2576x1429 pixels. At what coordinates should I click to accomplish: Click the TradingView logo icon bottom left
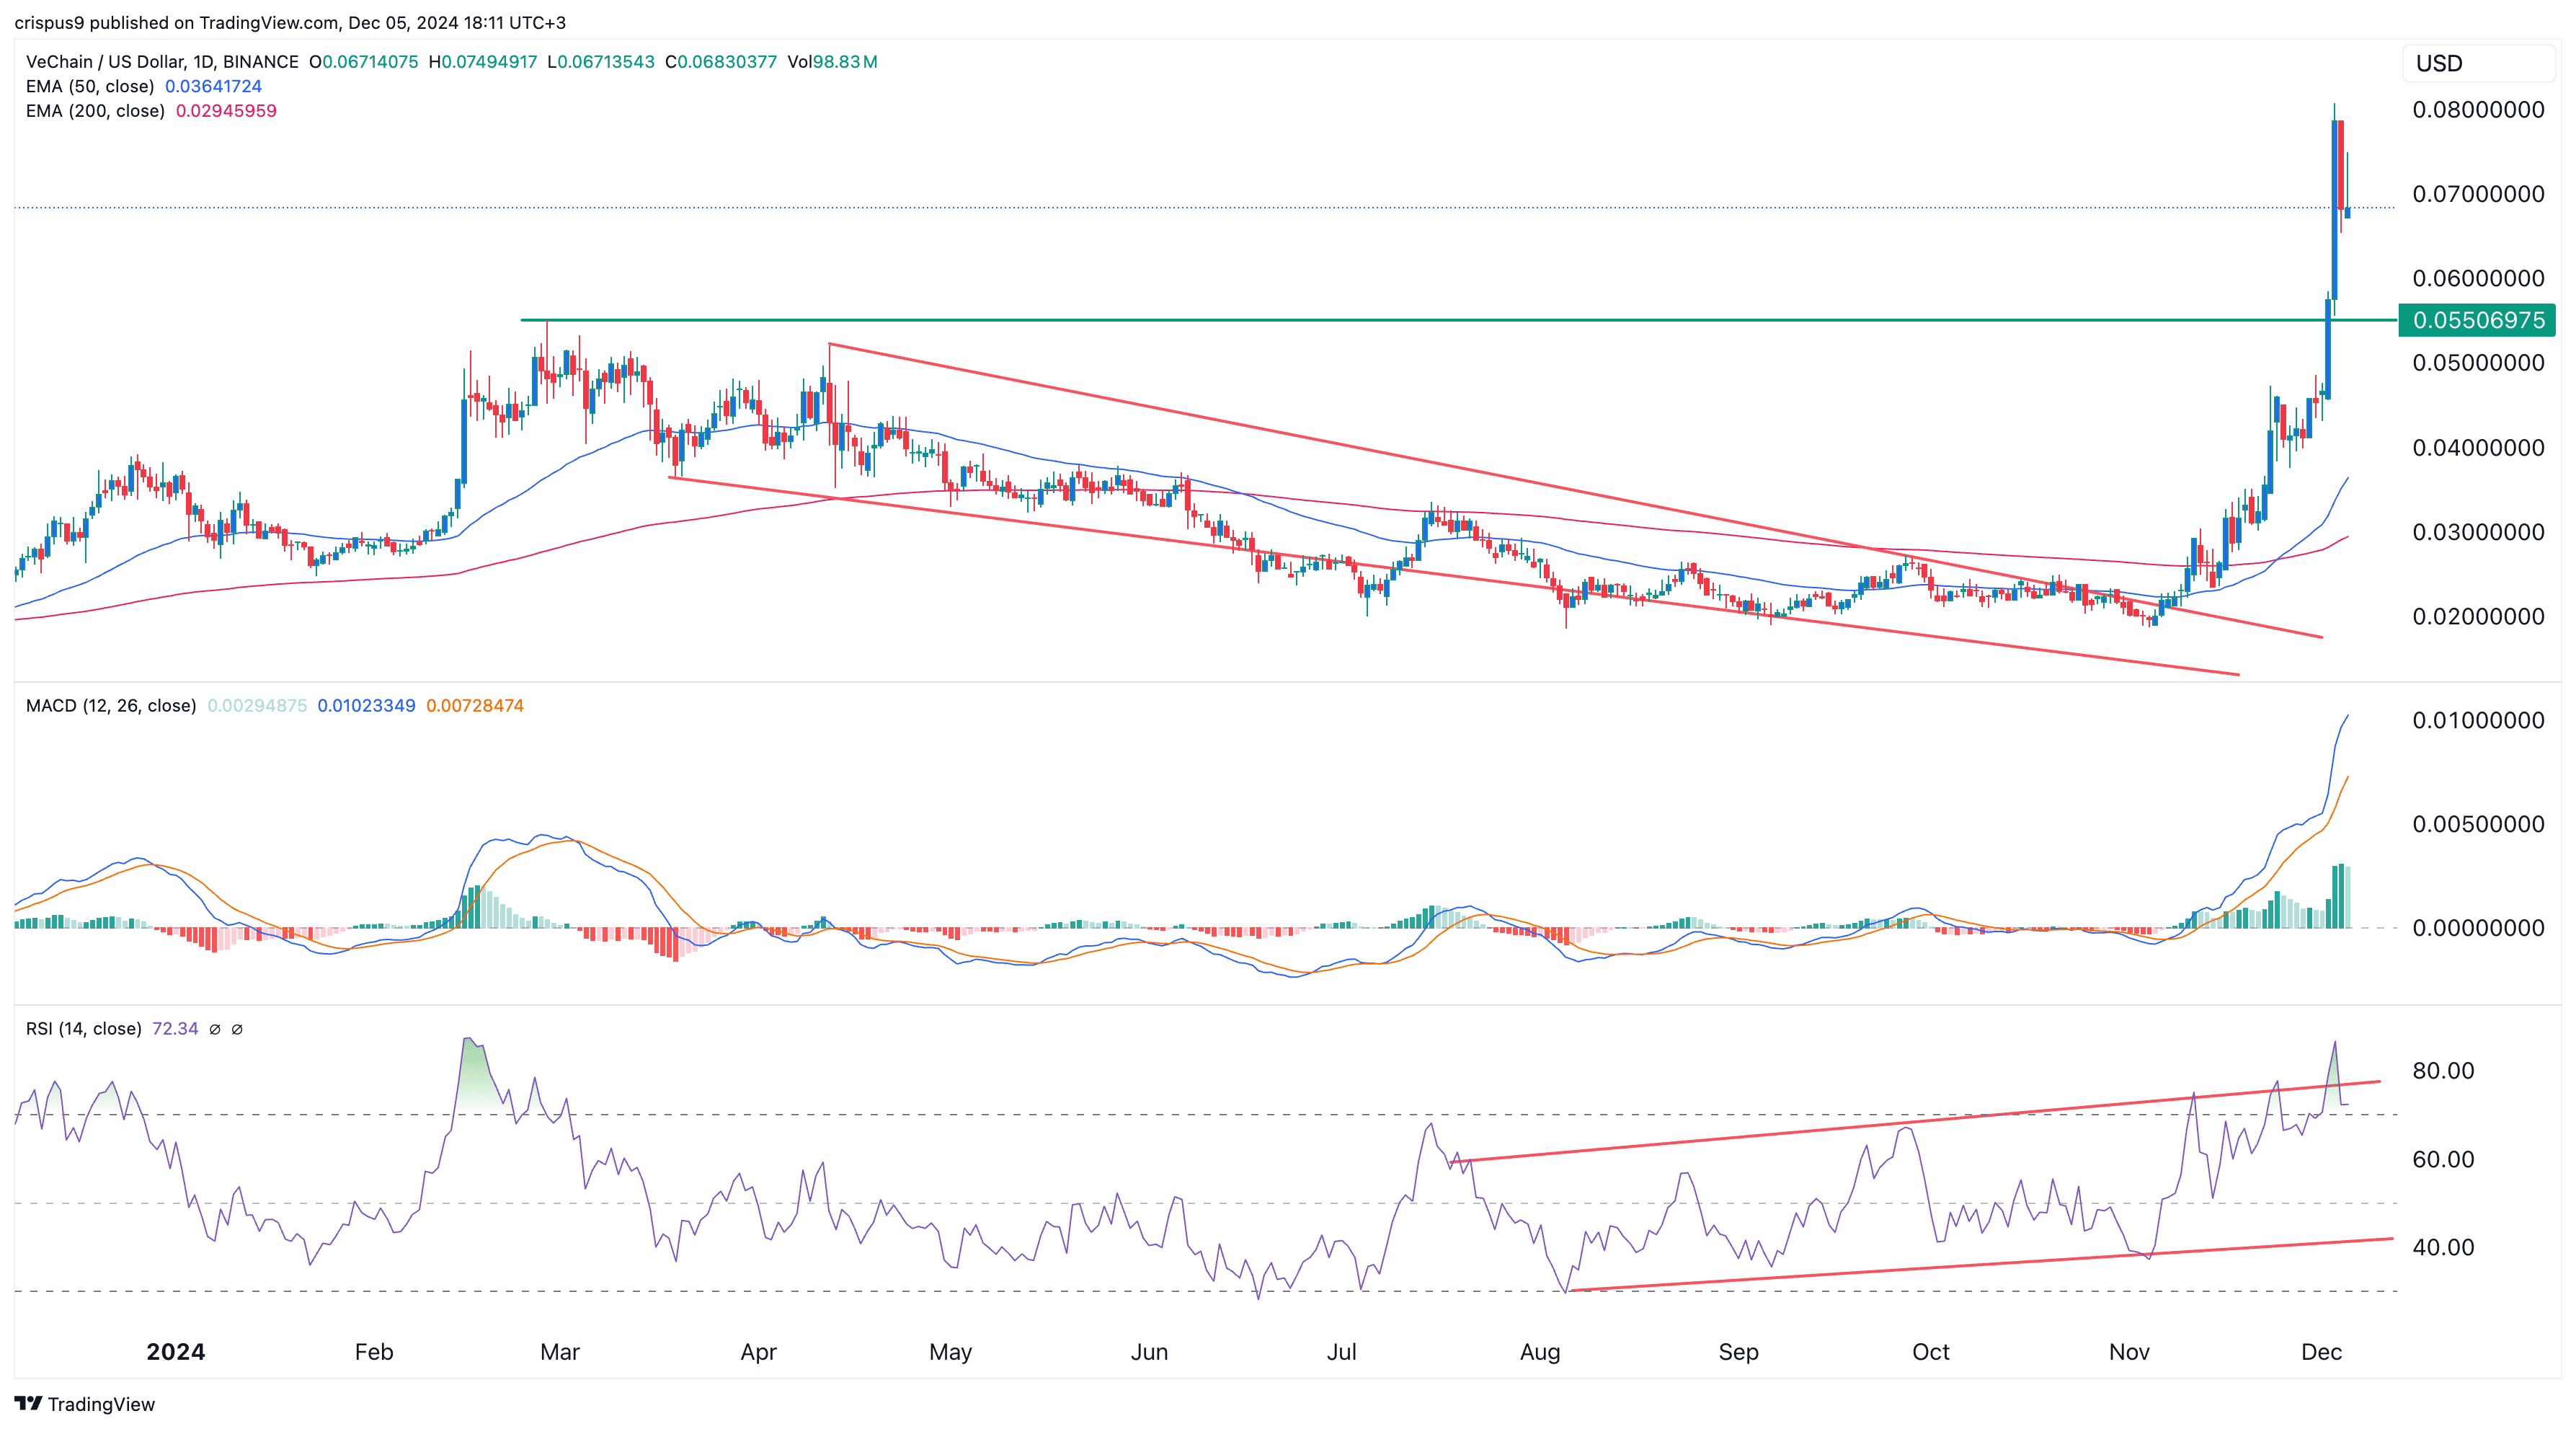coord(30,1404)
